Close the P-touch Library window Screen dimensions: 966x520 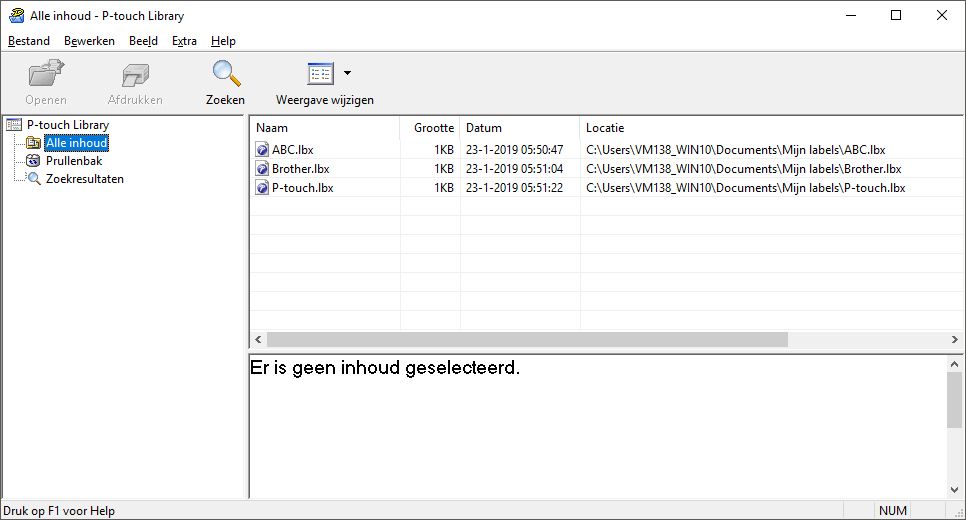pyautogui.click(x=942, y=15)
